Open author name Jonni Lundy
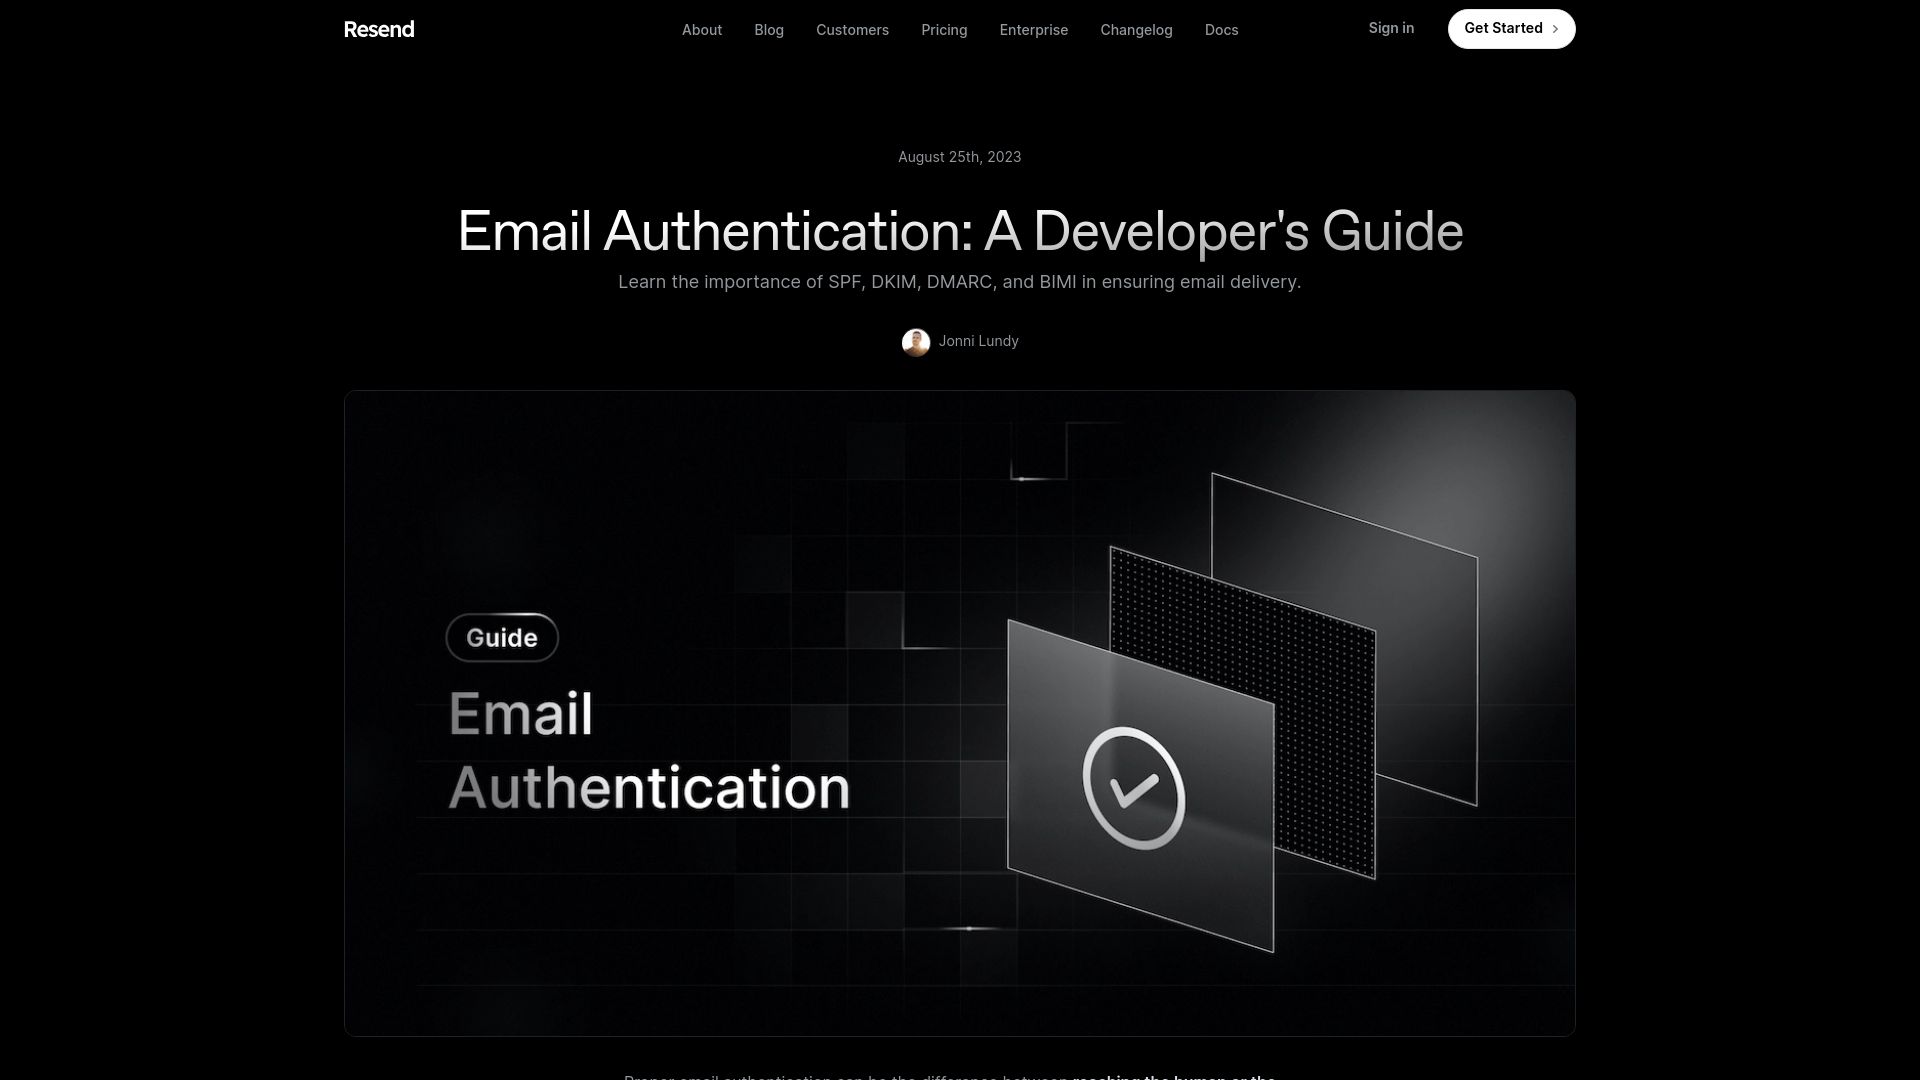 coord(978,341)
